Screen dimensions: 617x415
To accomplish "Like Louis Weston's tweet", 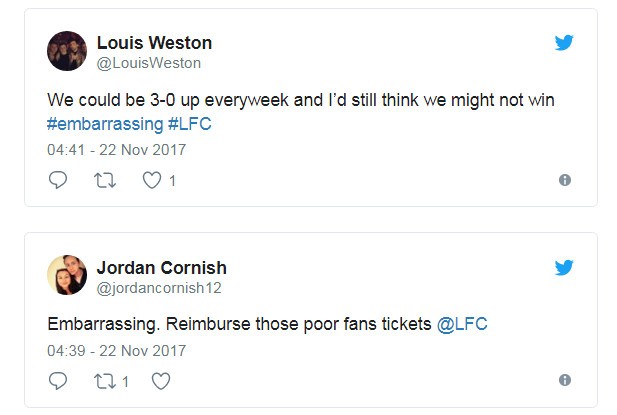I will (x=153, y=181).
